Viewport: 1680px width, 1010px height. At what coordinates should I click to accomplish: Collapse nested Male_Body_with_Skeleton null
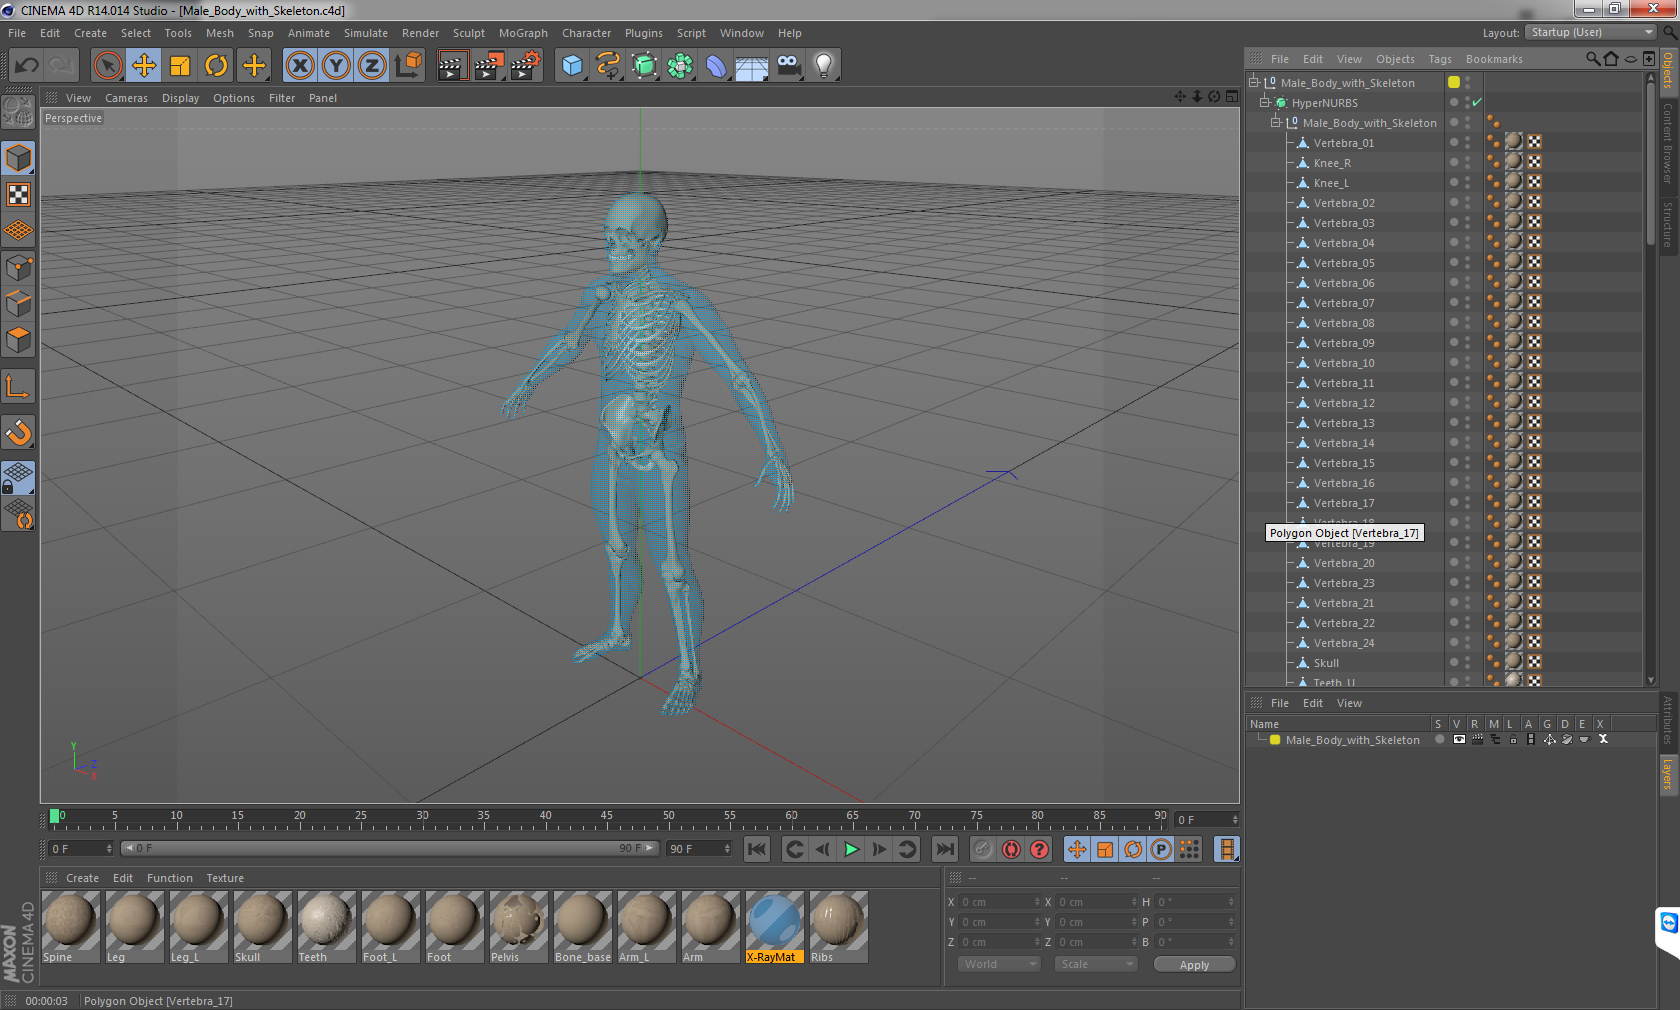click(x=1275, y=123)
